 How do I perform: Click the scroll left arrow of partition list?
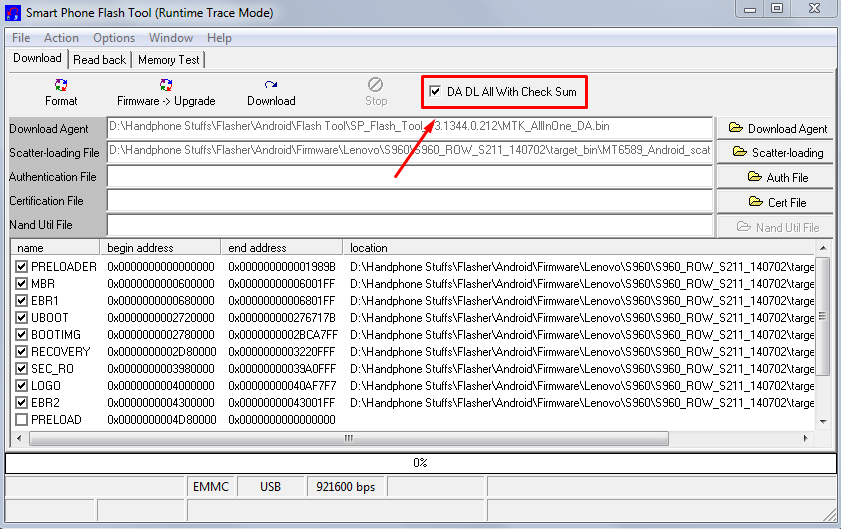(x=19, y=438)
